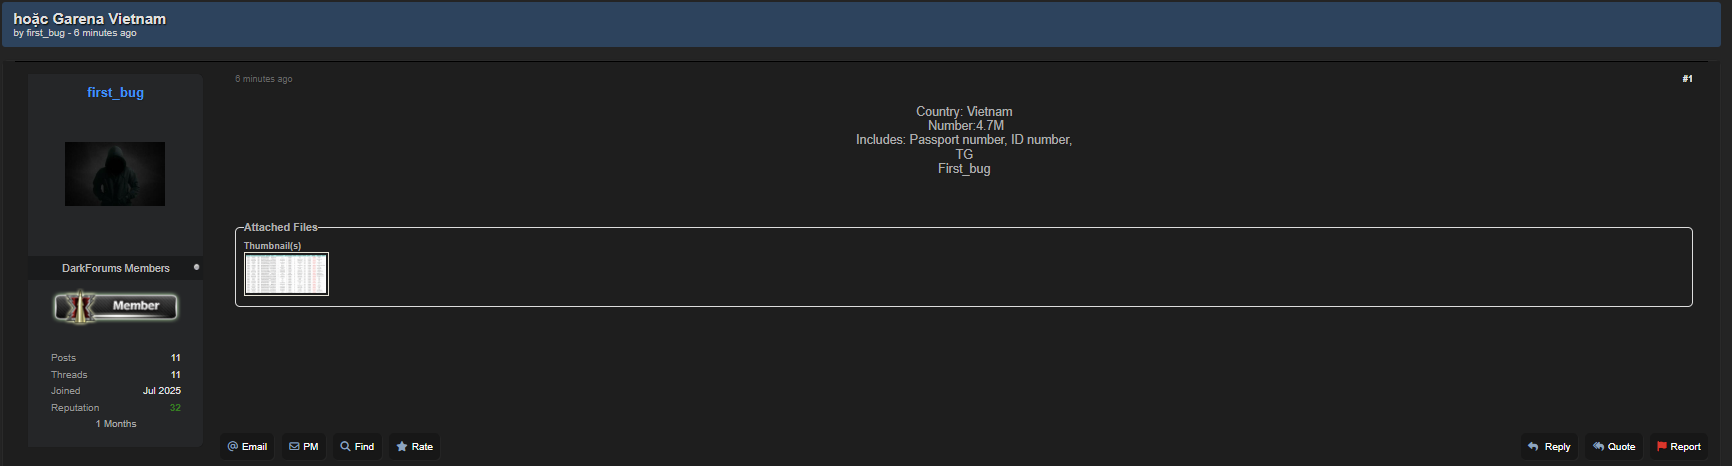1732x466 pixels.
Task: Click the first_bug username above the avatar
Action: [115, 93]
